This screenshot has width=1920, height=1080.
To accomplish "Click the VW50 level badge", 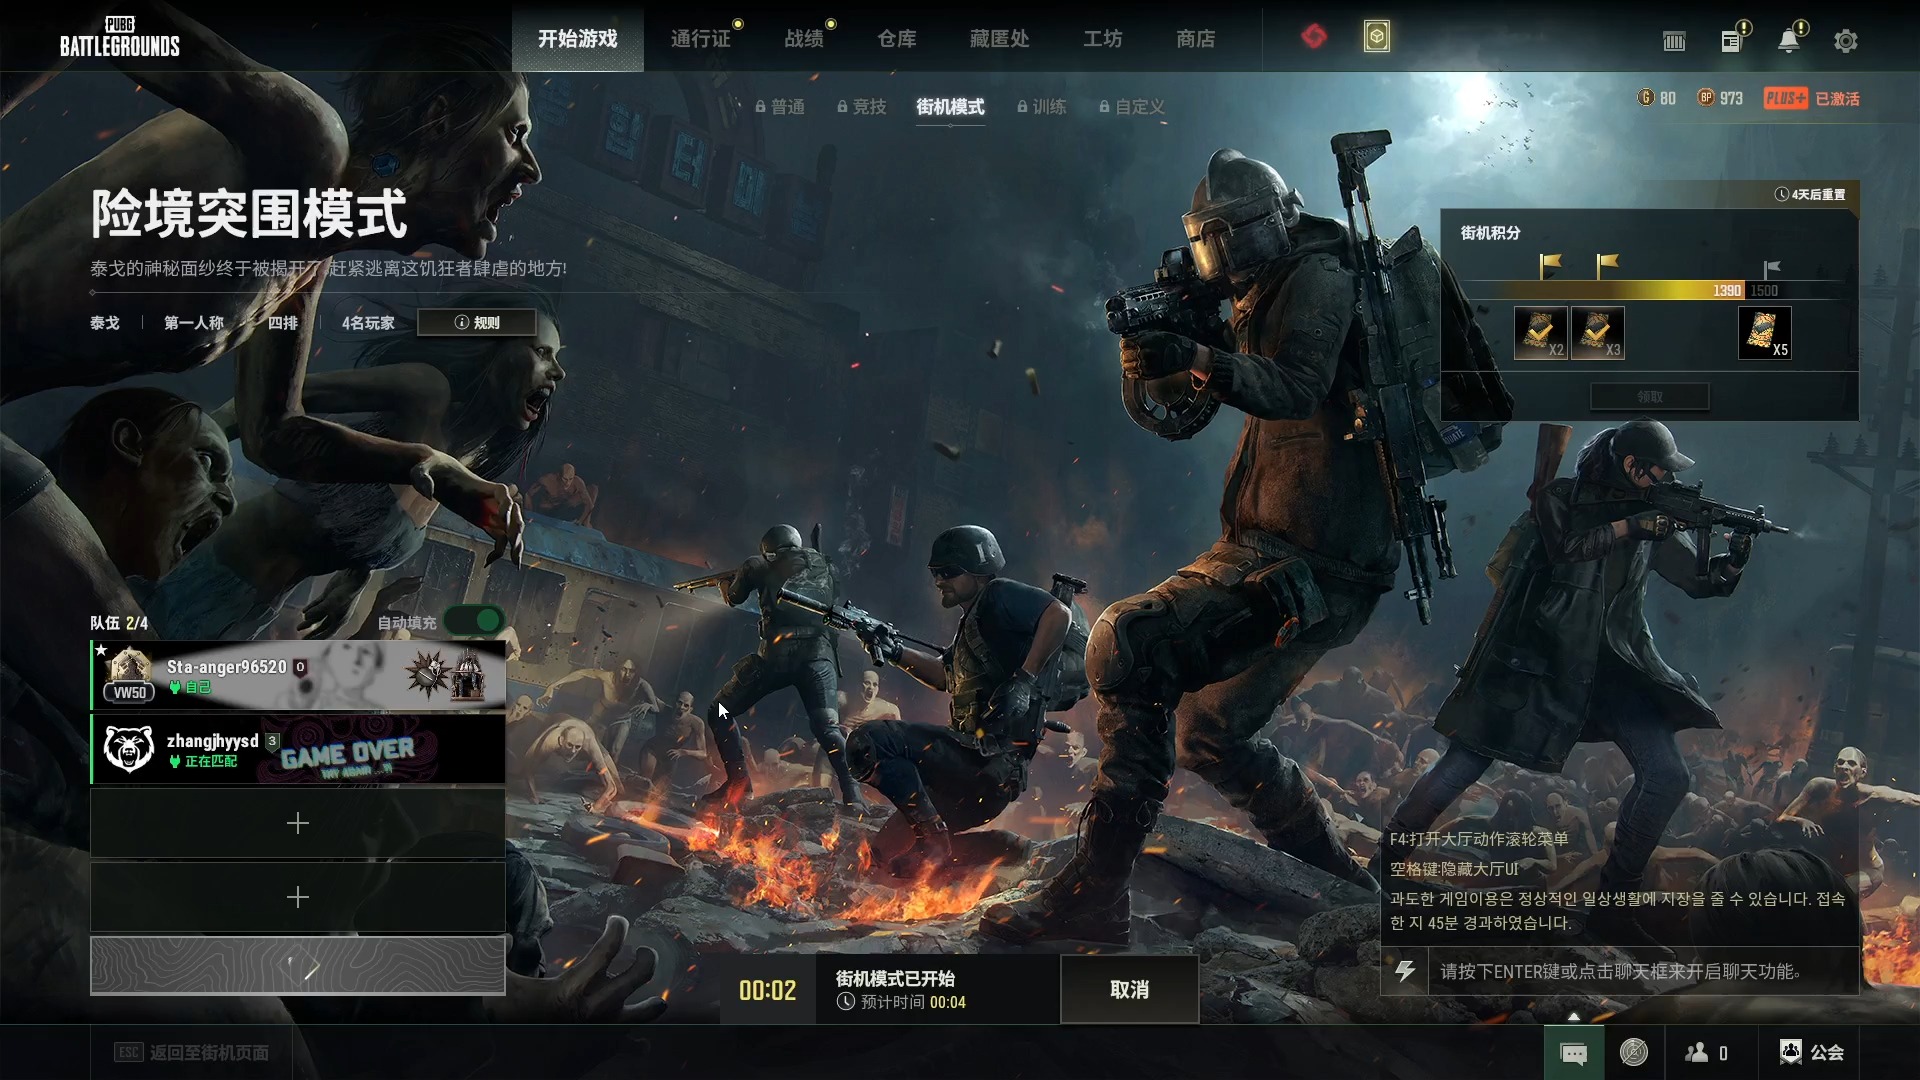I will pos(130,692).
